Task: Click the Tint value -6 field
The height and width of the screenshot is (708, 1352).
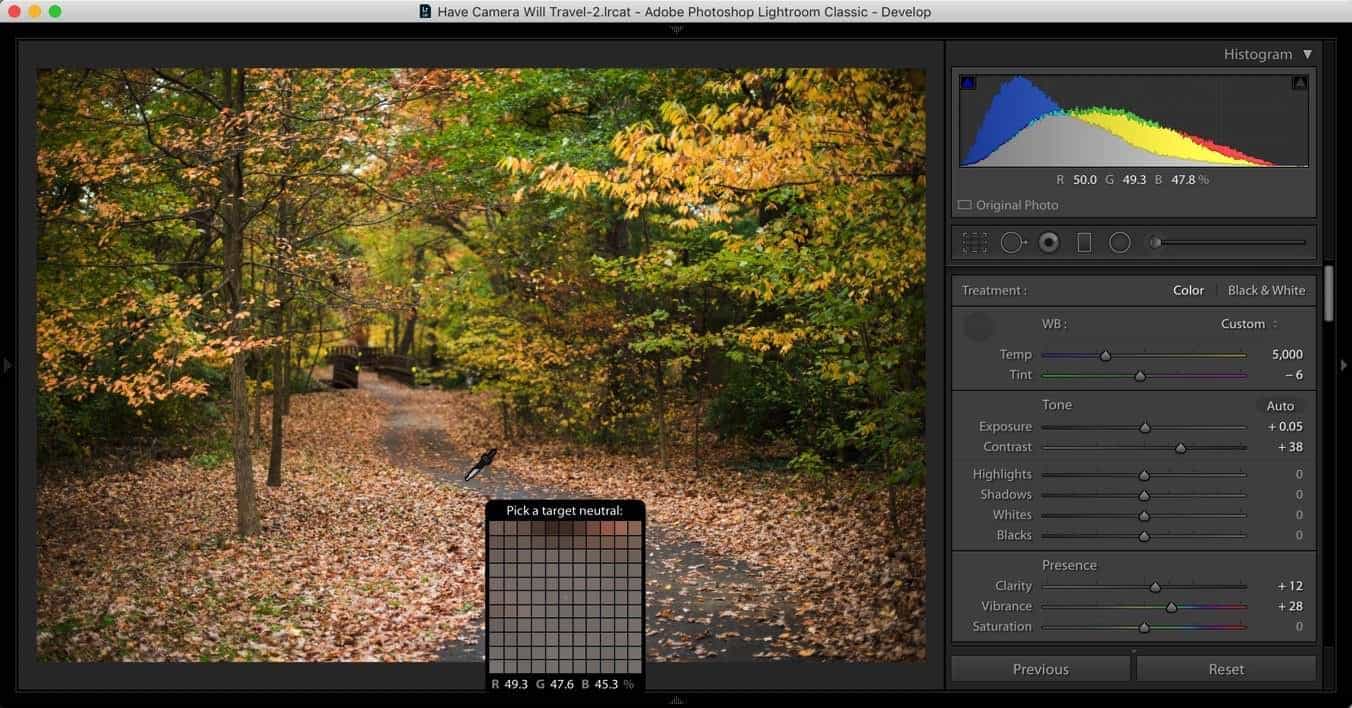Action: point(1292,375)
